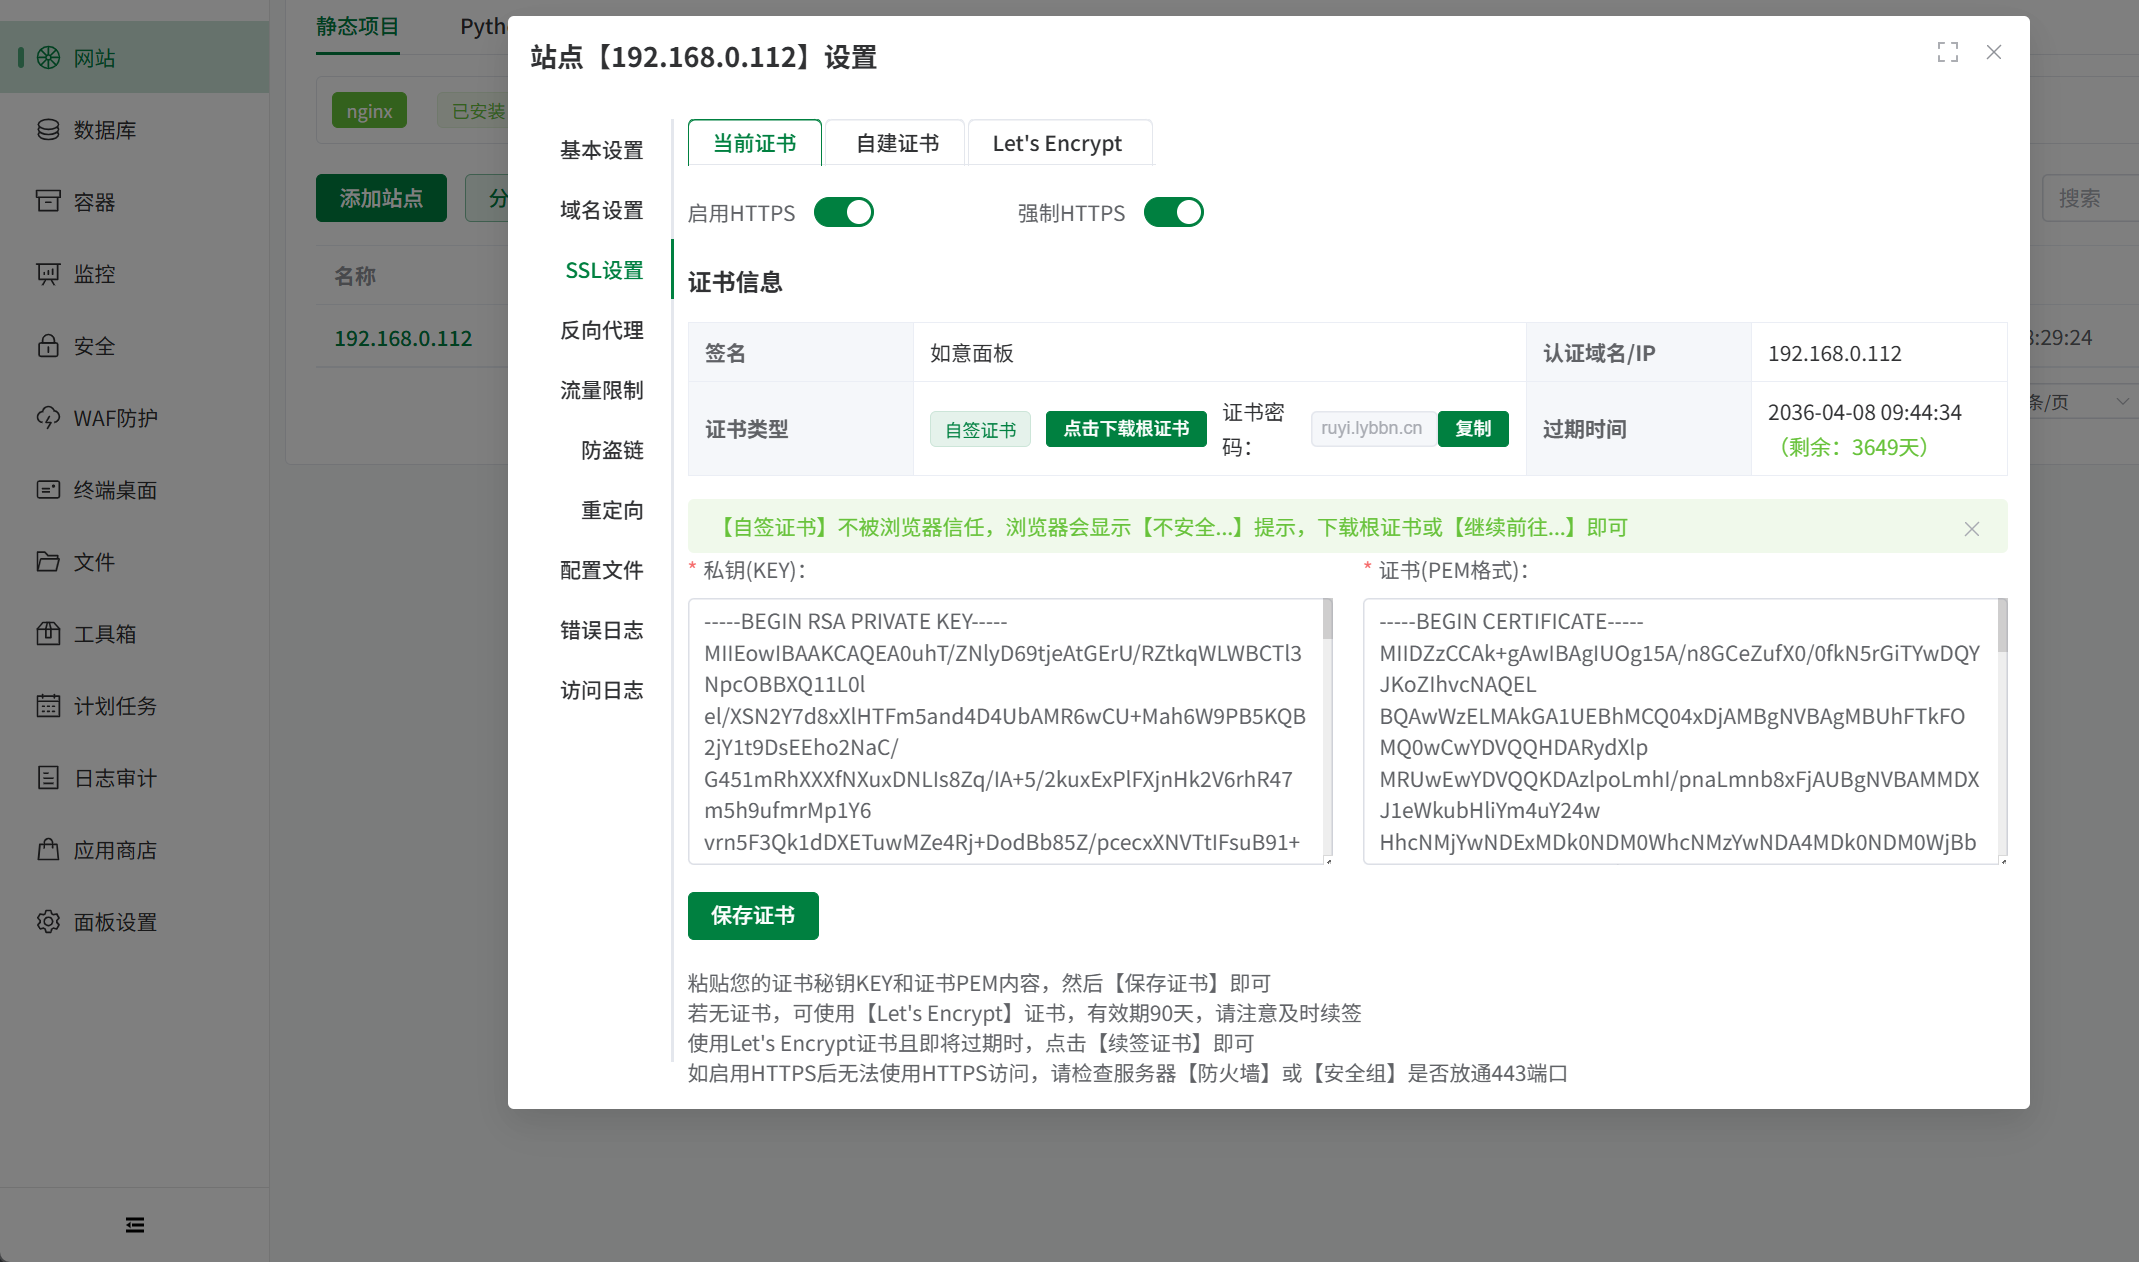2139x1262 pixels.
Task: Open the 工具箱 toolbox
Action: pyautogui.click(x=106, y=634)
